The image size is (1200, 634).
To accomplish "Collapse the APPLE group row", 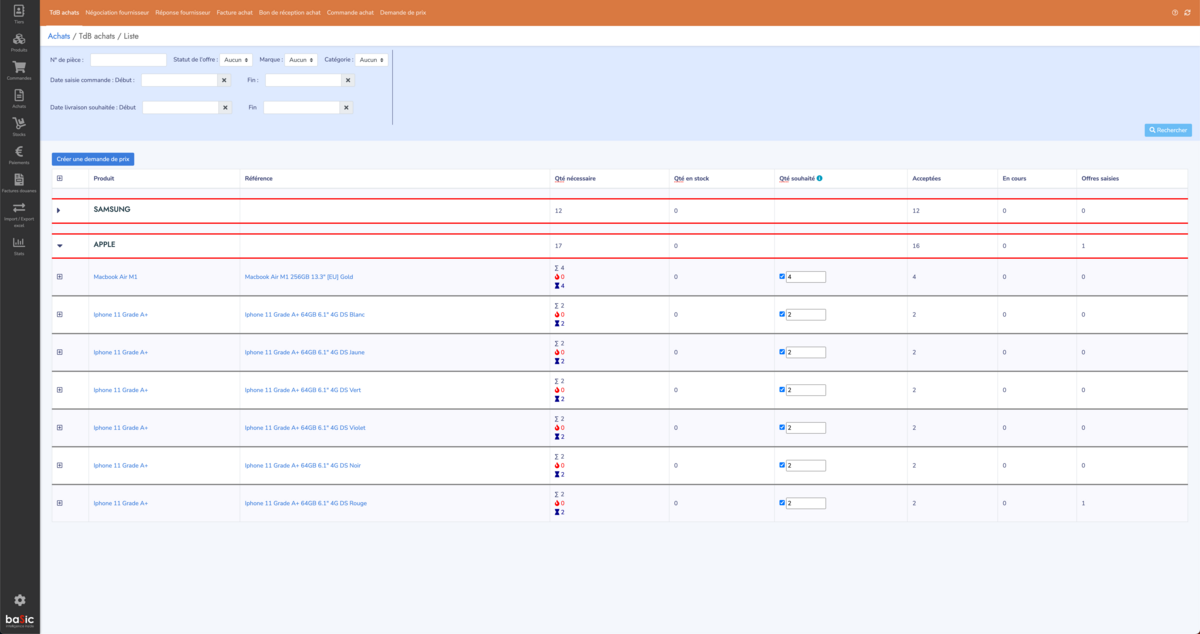I will 59,245.
